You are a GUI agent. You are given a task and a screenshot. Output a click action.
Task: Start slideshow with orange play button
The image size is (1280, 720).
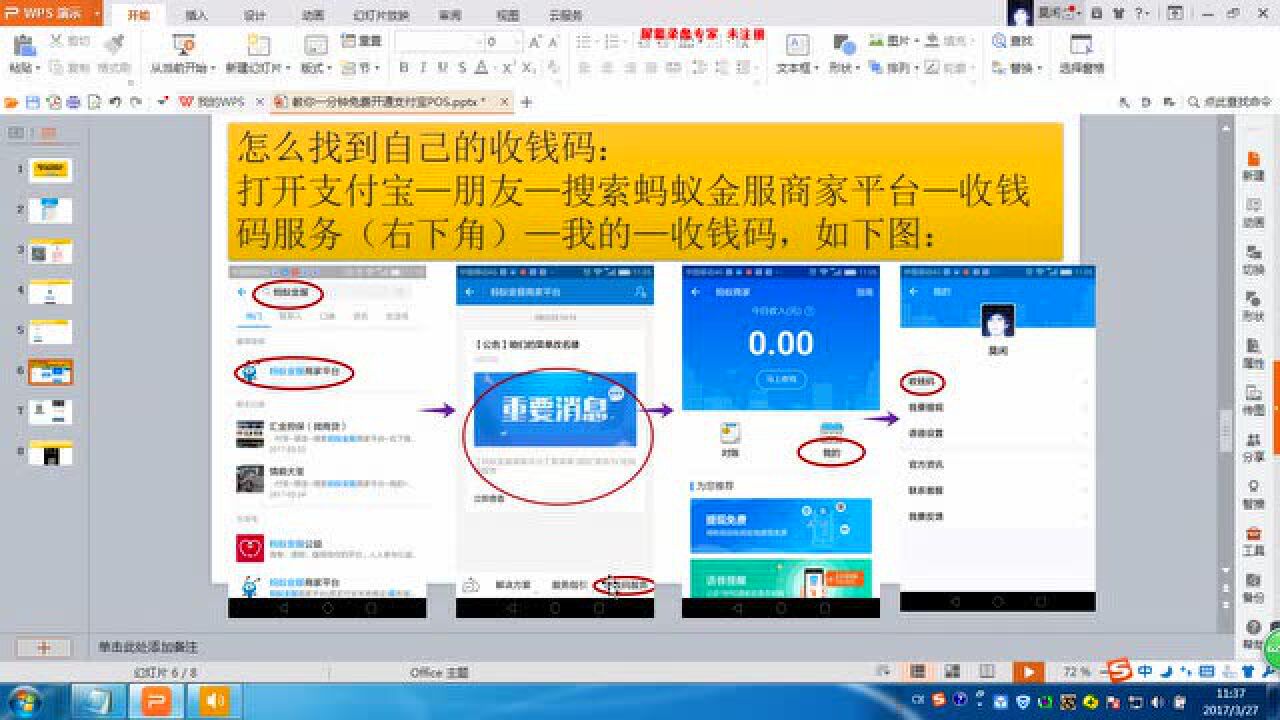click(x=1027, y=672)
